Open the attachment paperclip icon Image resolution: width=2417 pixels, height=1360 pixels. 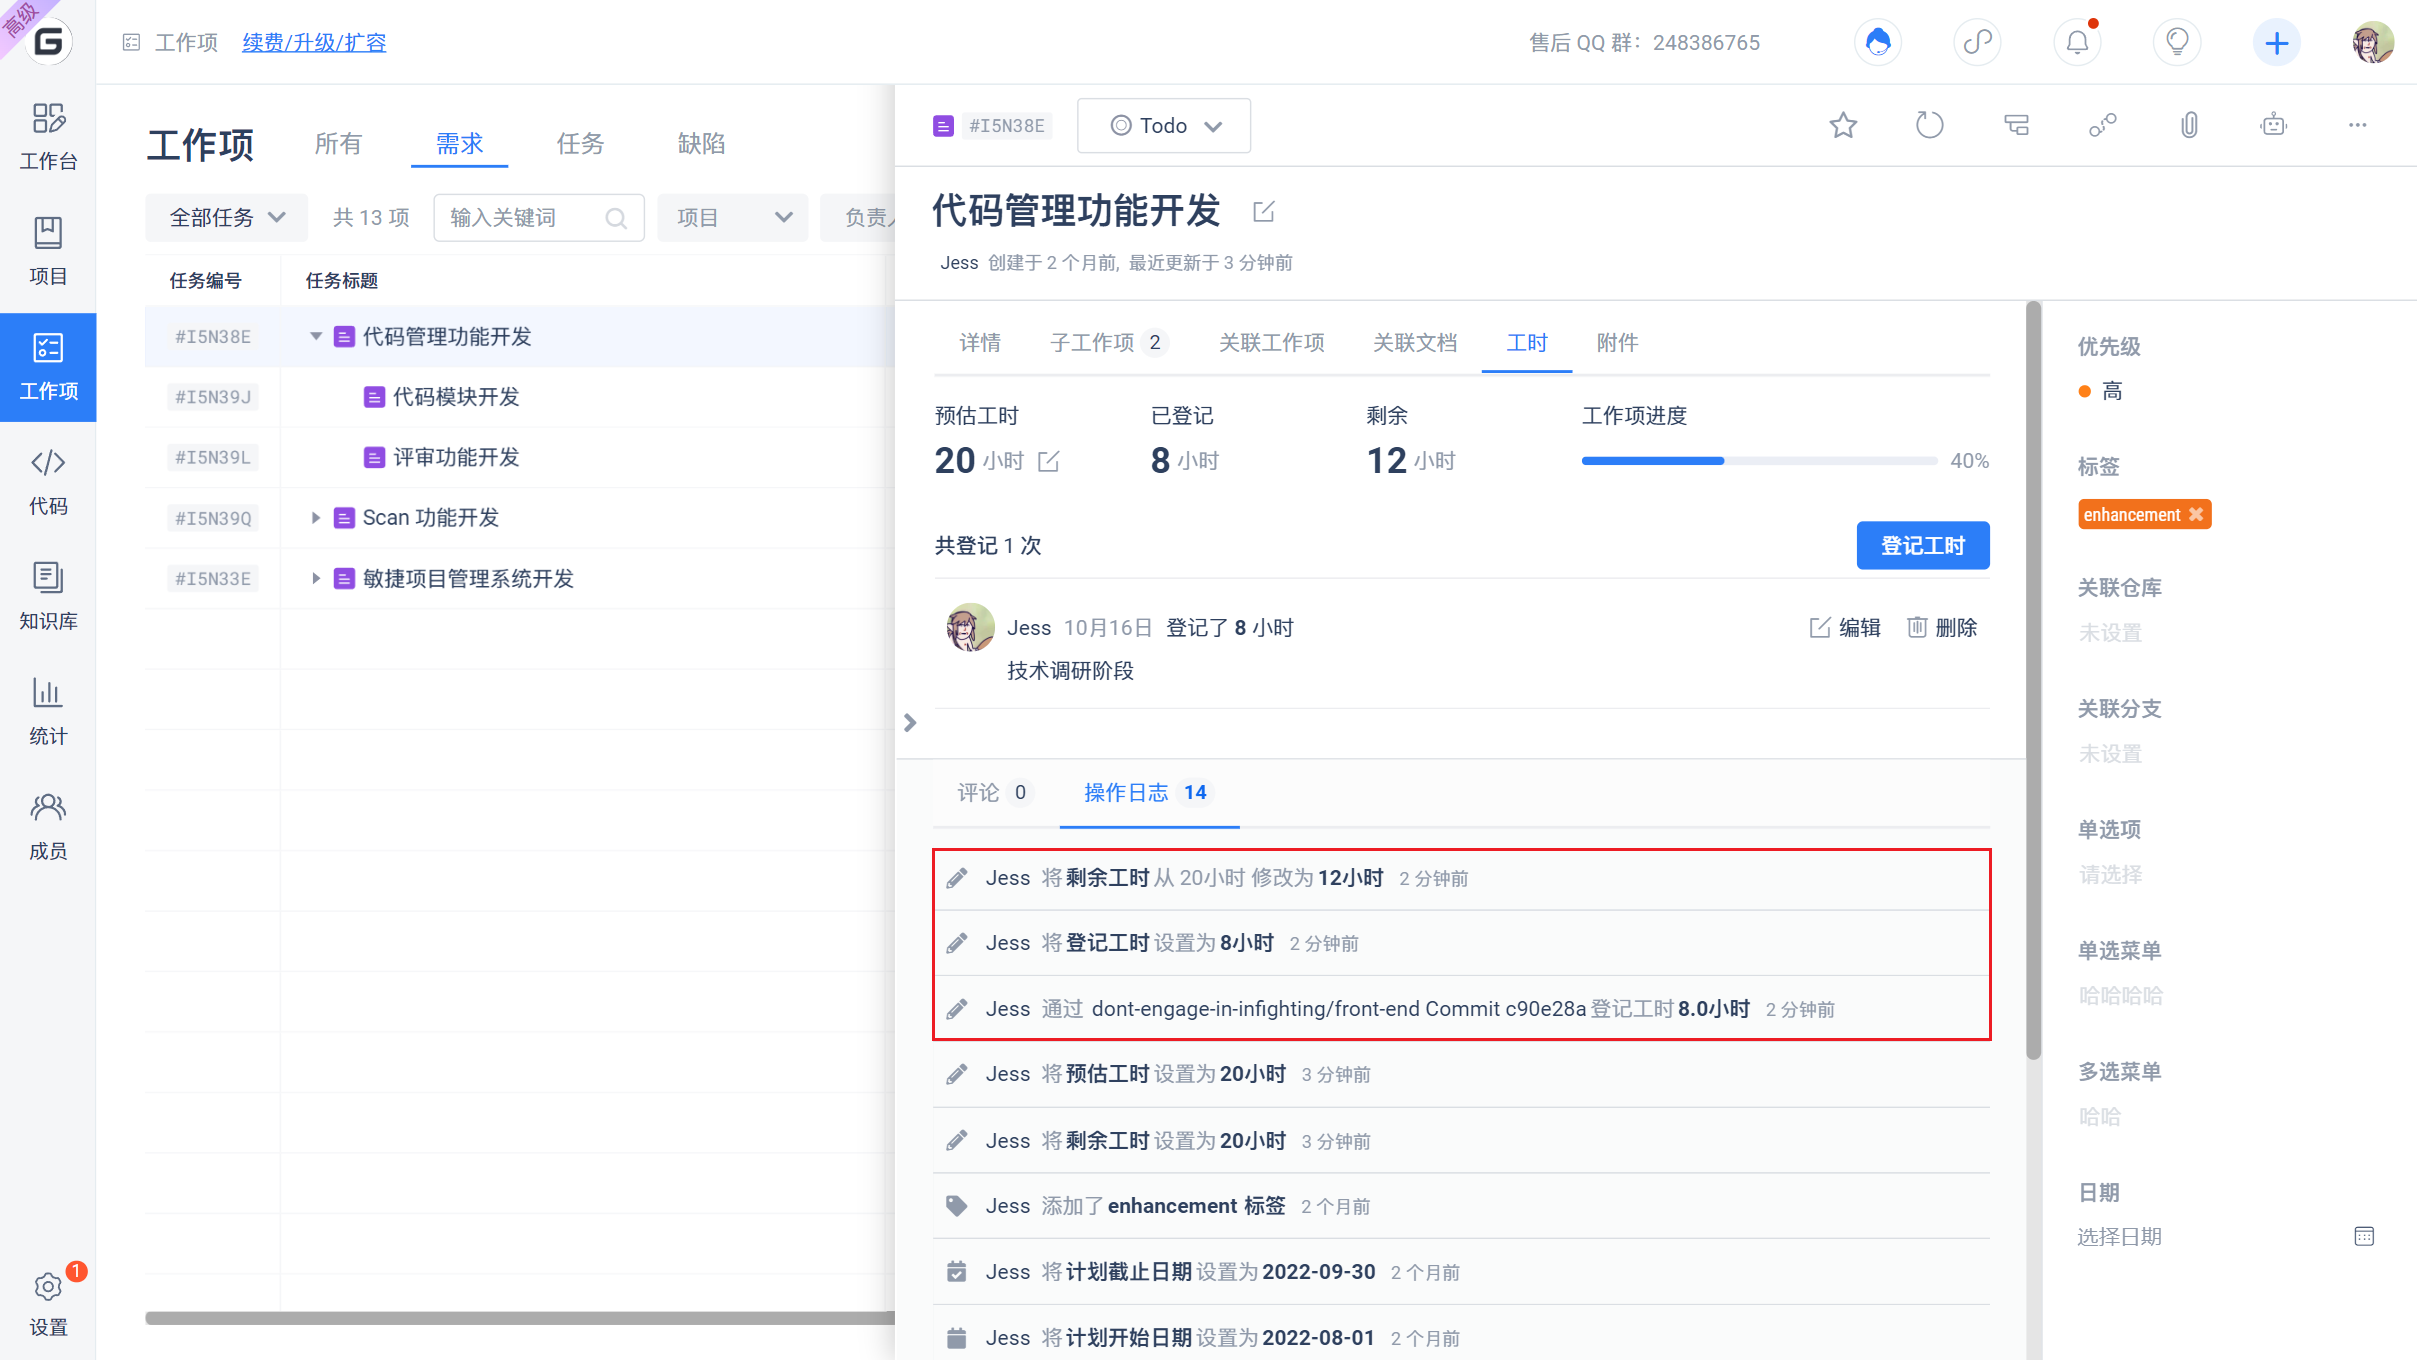[2189, 125]
